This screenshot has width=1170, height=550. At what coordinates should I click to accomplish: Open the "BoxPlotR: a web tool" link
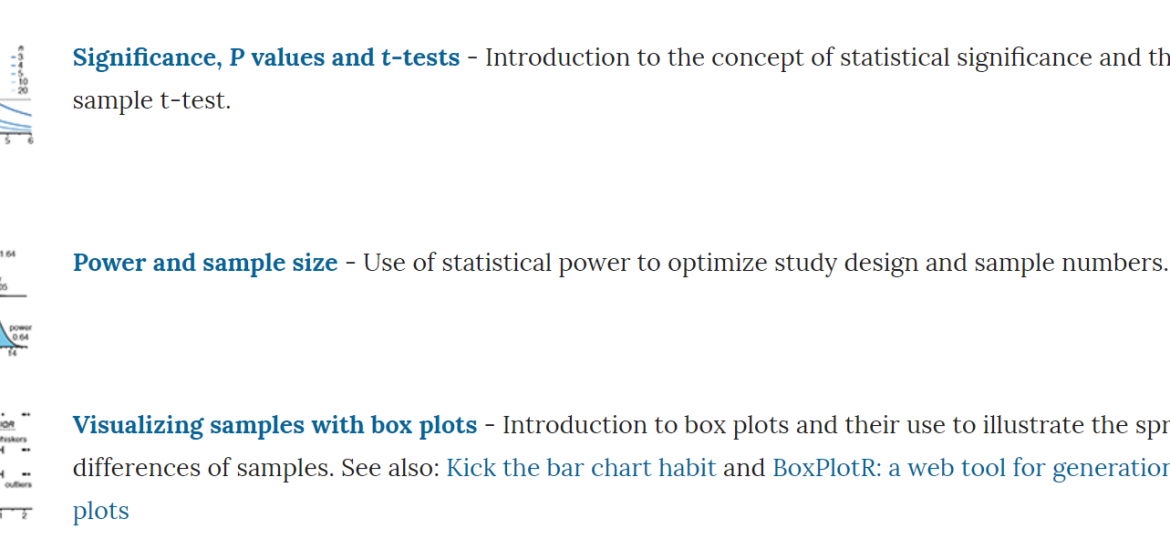[971, 468]
